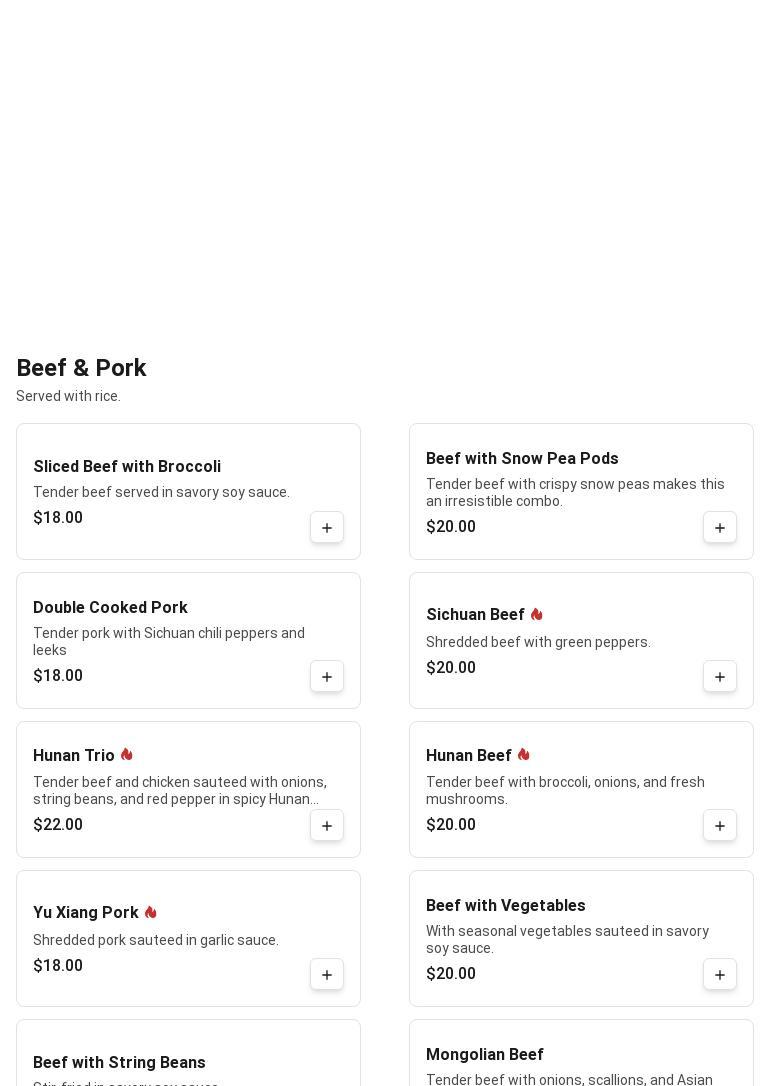Select the Mongolian Beef menu item
The width and height of the screenshot is (770, 1086).
485,1055
